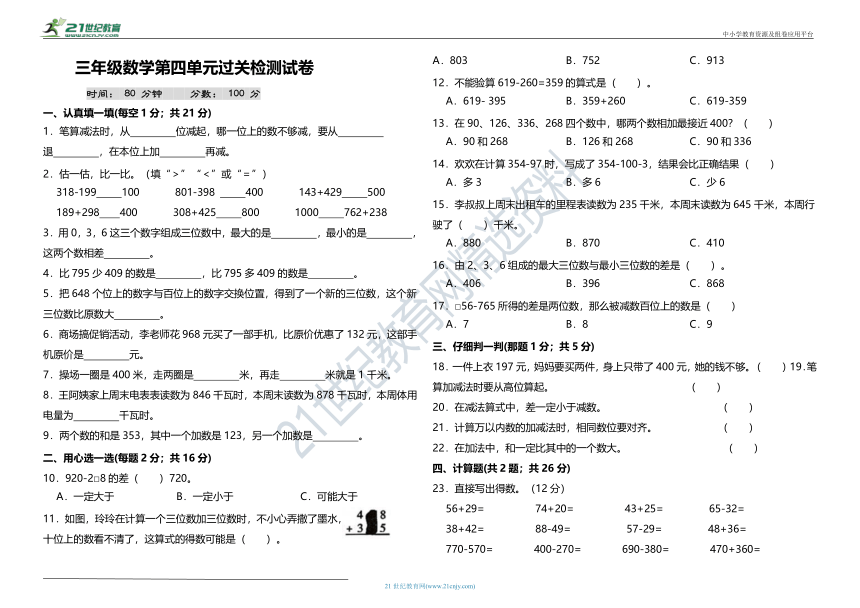This screenshot has width=860, height=608.
Task: Select option "C. 9" for question 17
Action: [x=701, y=324]
